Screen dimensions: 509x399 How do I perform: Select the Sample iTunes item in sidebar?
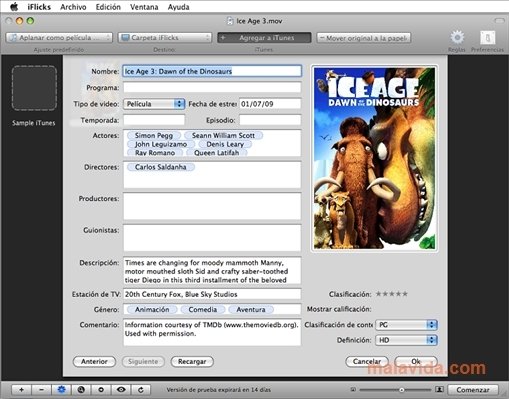[x=34, y=97]
